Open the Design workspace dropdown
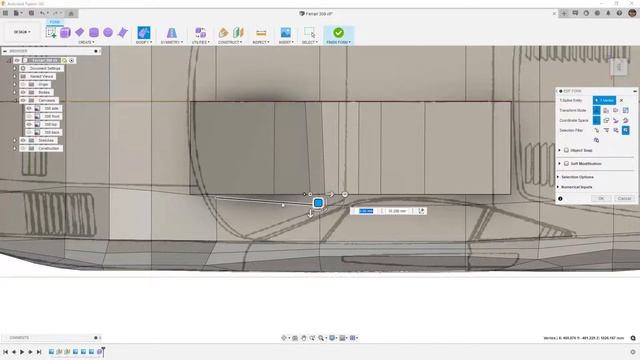 pyautogui.click(x=22, y=32)
